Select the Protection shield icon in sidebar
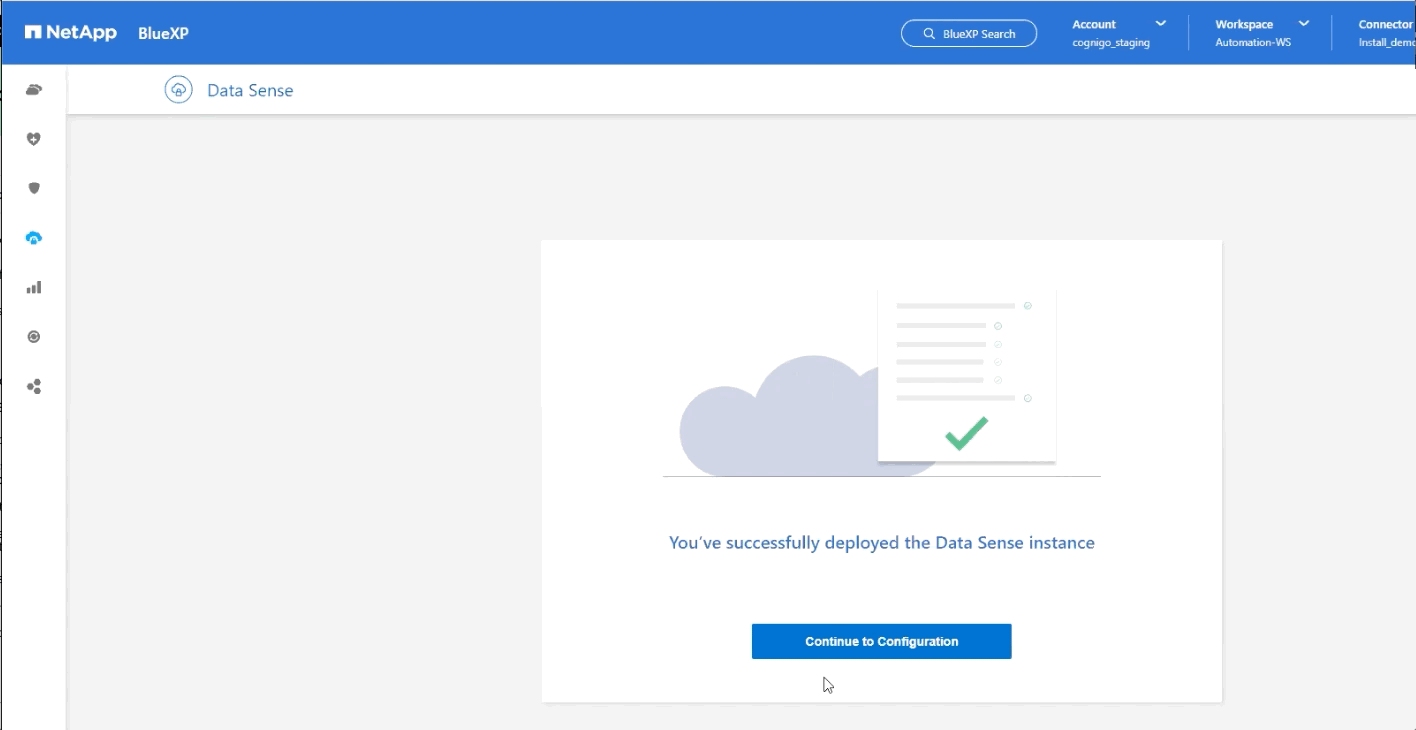This screenshot has width=1416, height=730. point(34,189)
